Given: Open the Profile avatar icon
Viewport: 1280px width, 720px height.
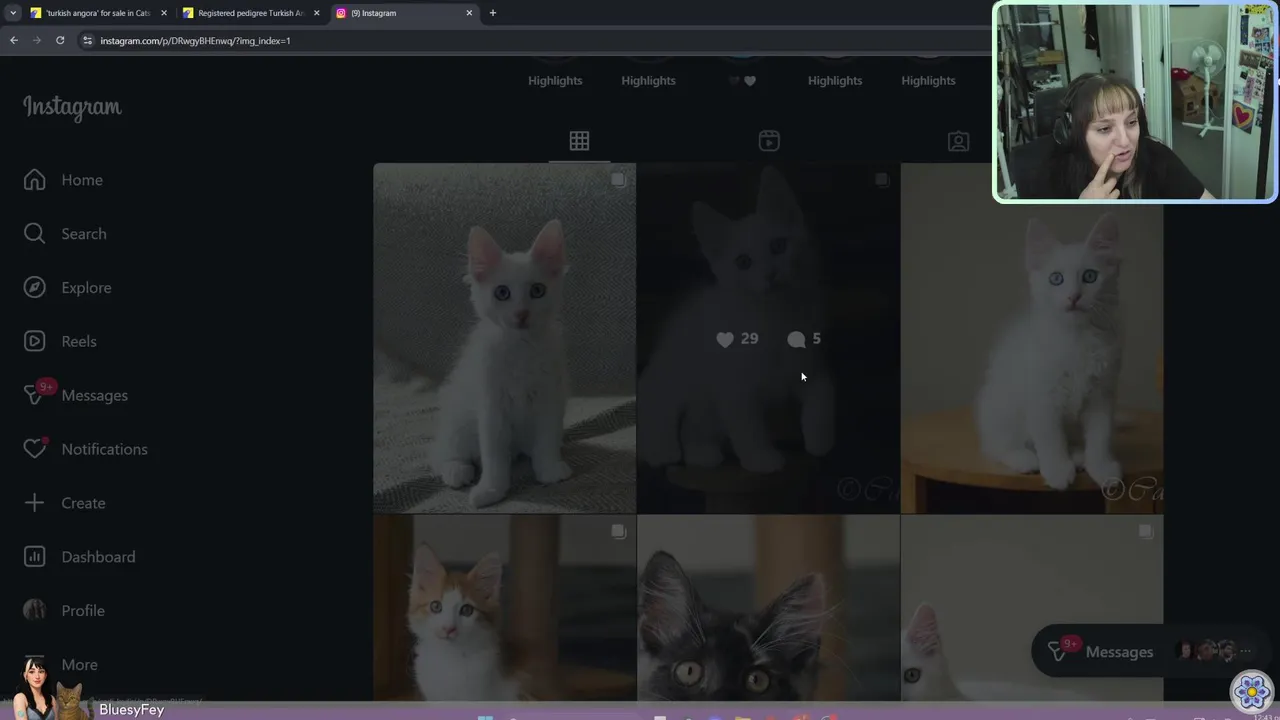Looking at the screenshot, I should coord(34,610).
